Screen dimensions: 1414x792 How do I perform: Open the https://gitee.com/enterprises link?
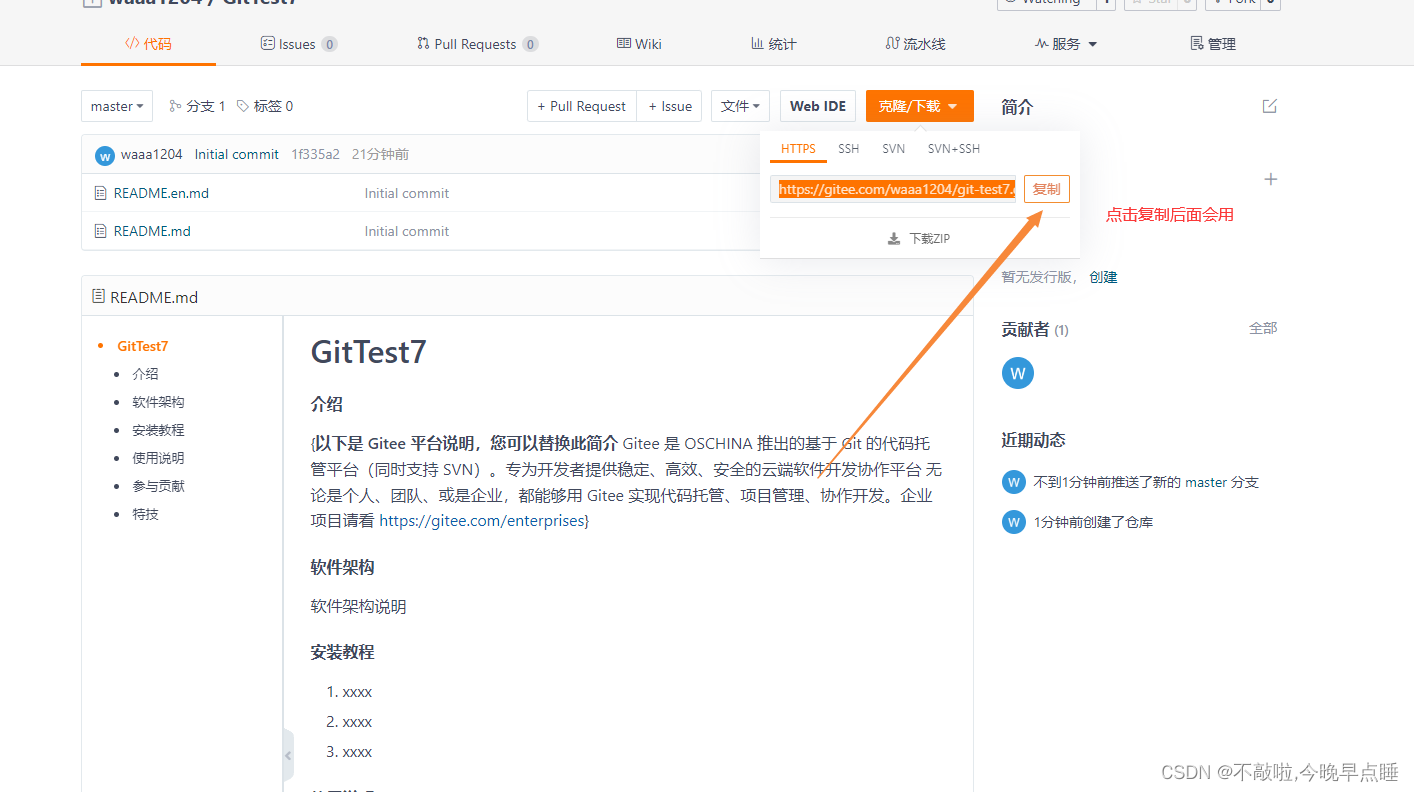pyautogui.click(x=482, y=521)
